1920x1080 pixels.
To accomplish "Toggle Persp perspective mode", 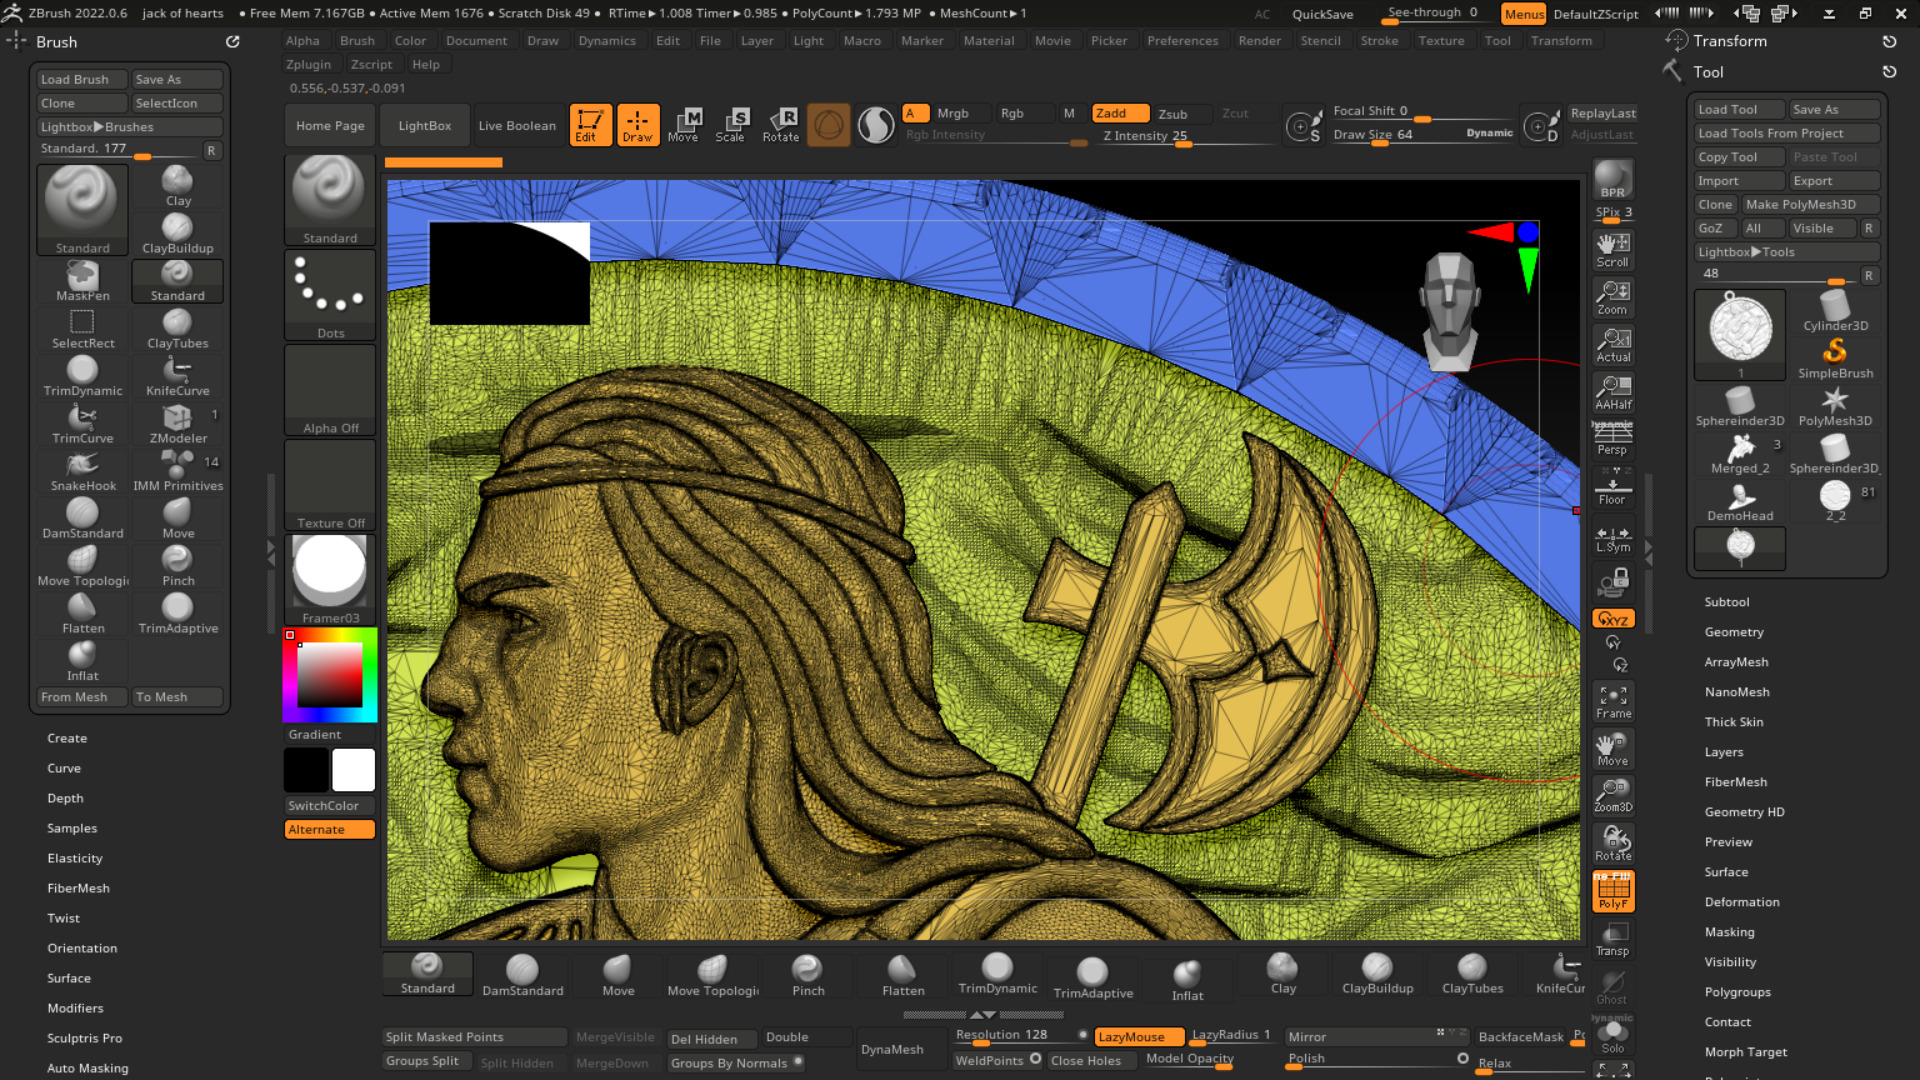I will click(1612, 439).
